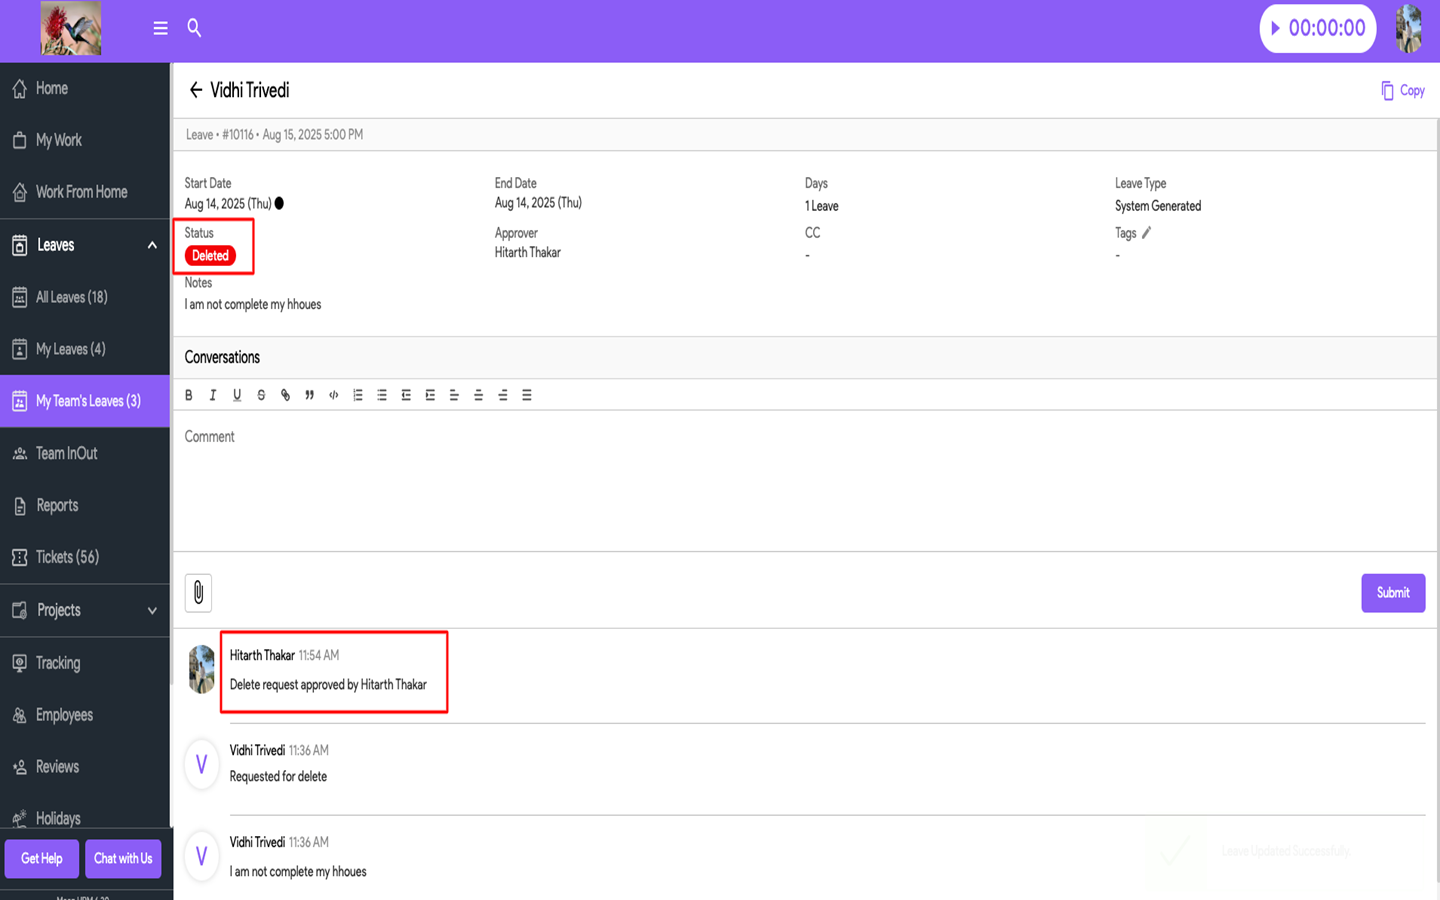Align comment text right
This screenshot has height=900, width=1440.
[502, 395]
